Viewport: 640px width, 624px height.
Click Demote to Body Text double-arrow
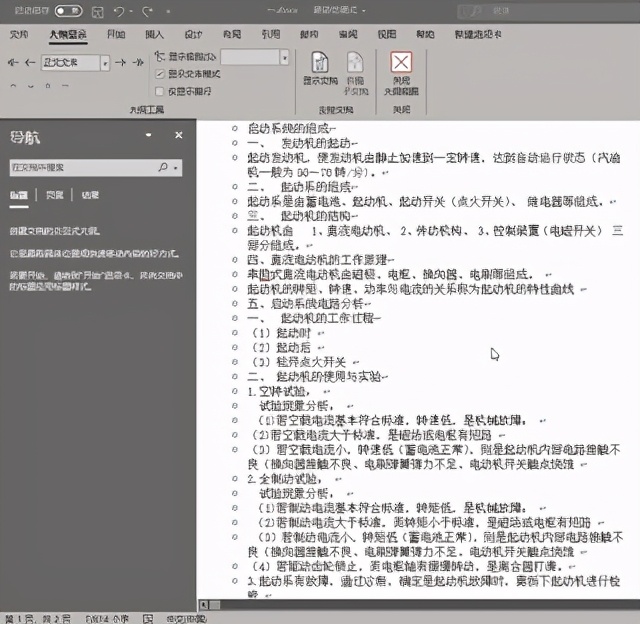pyautogui.click(x=138, y=62)
